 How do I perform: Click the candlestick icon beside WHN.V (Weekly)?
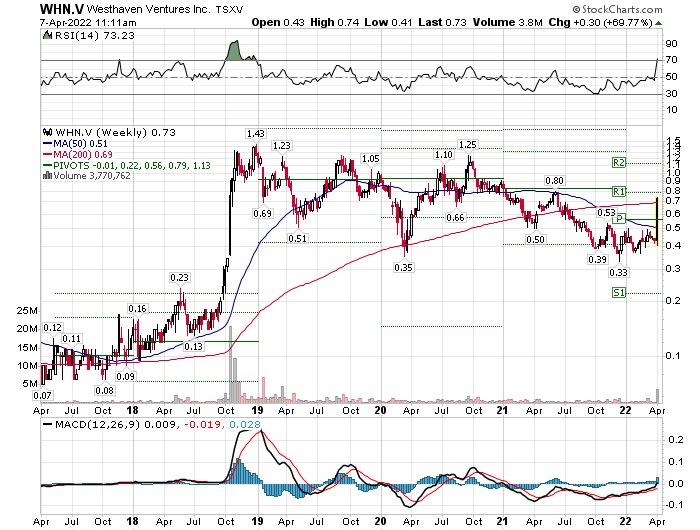[x=47, y=133]
